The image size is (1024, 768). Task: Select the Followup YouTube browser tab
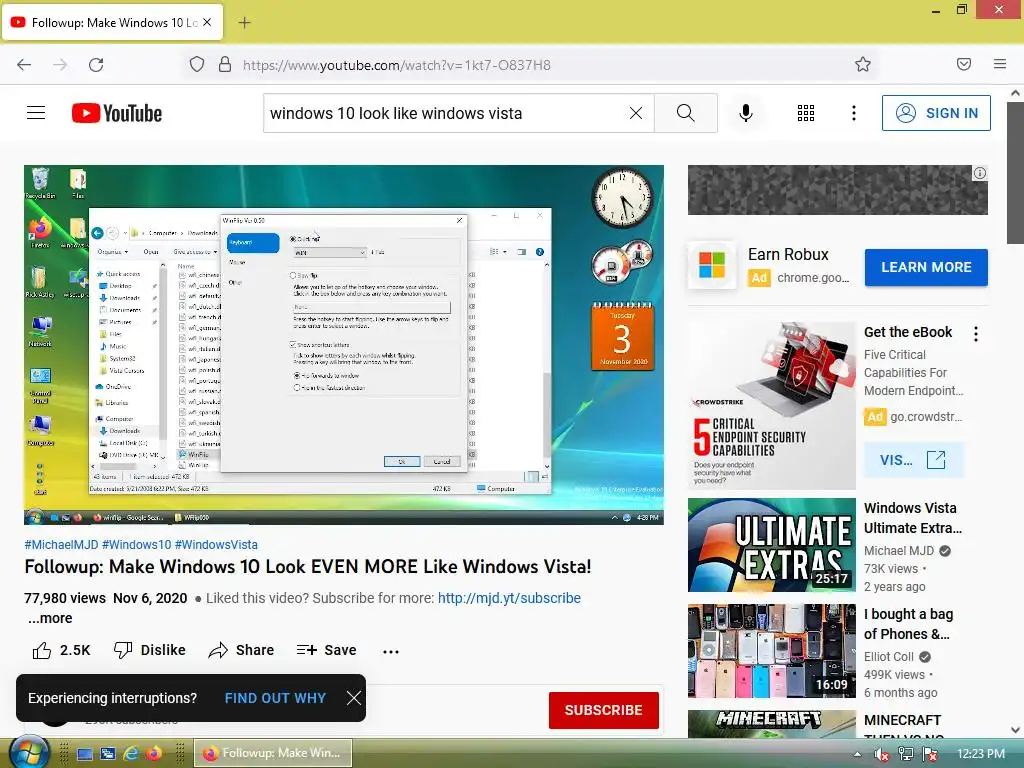coord(112,23)
